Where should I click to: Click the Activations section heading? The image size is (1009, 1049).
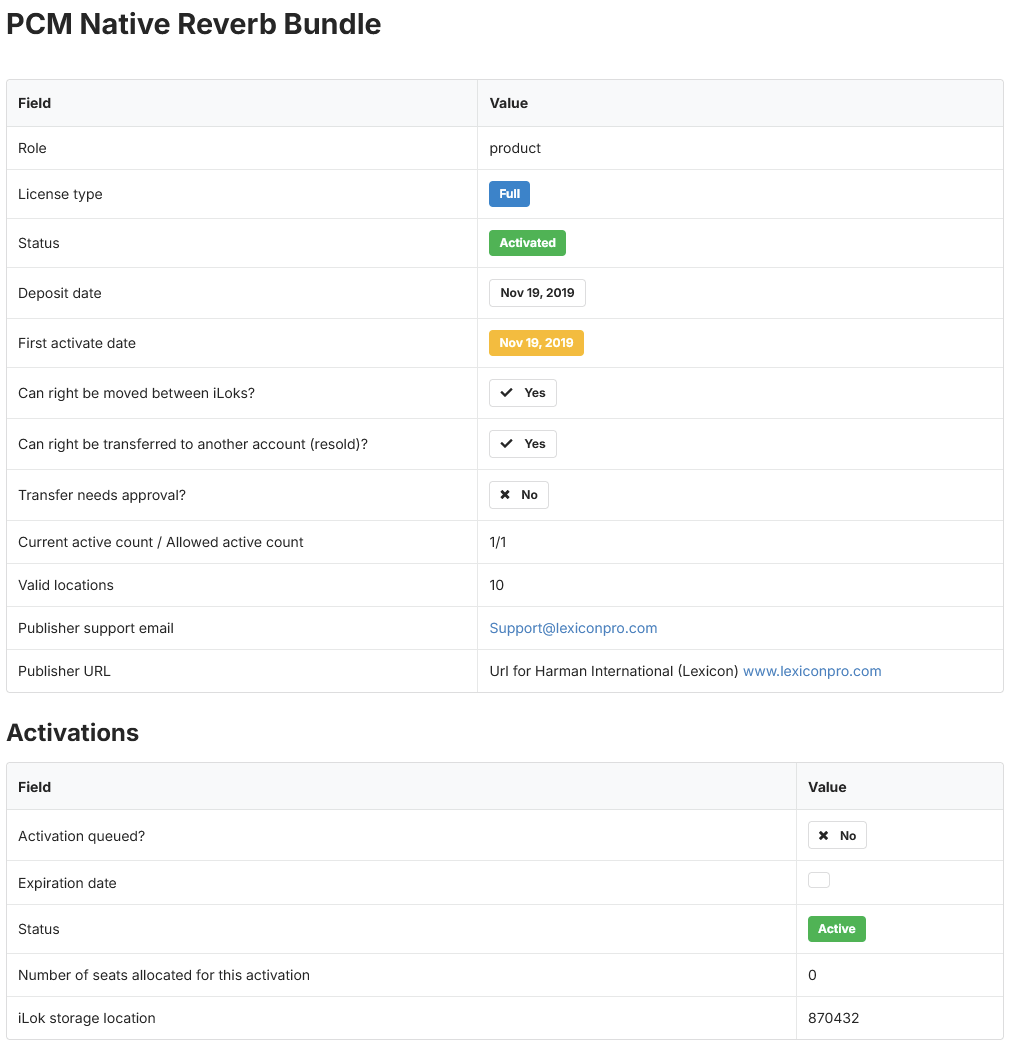tap(73, 733)
